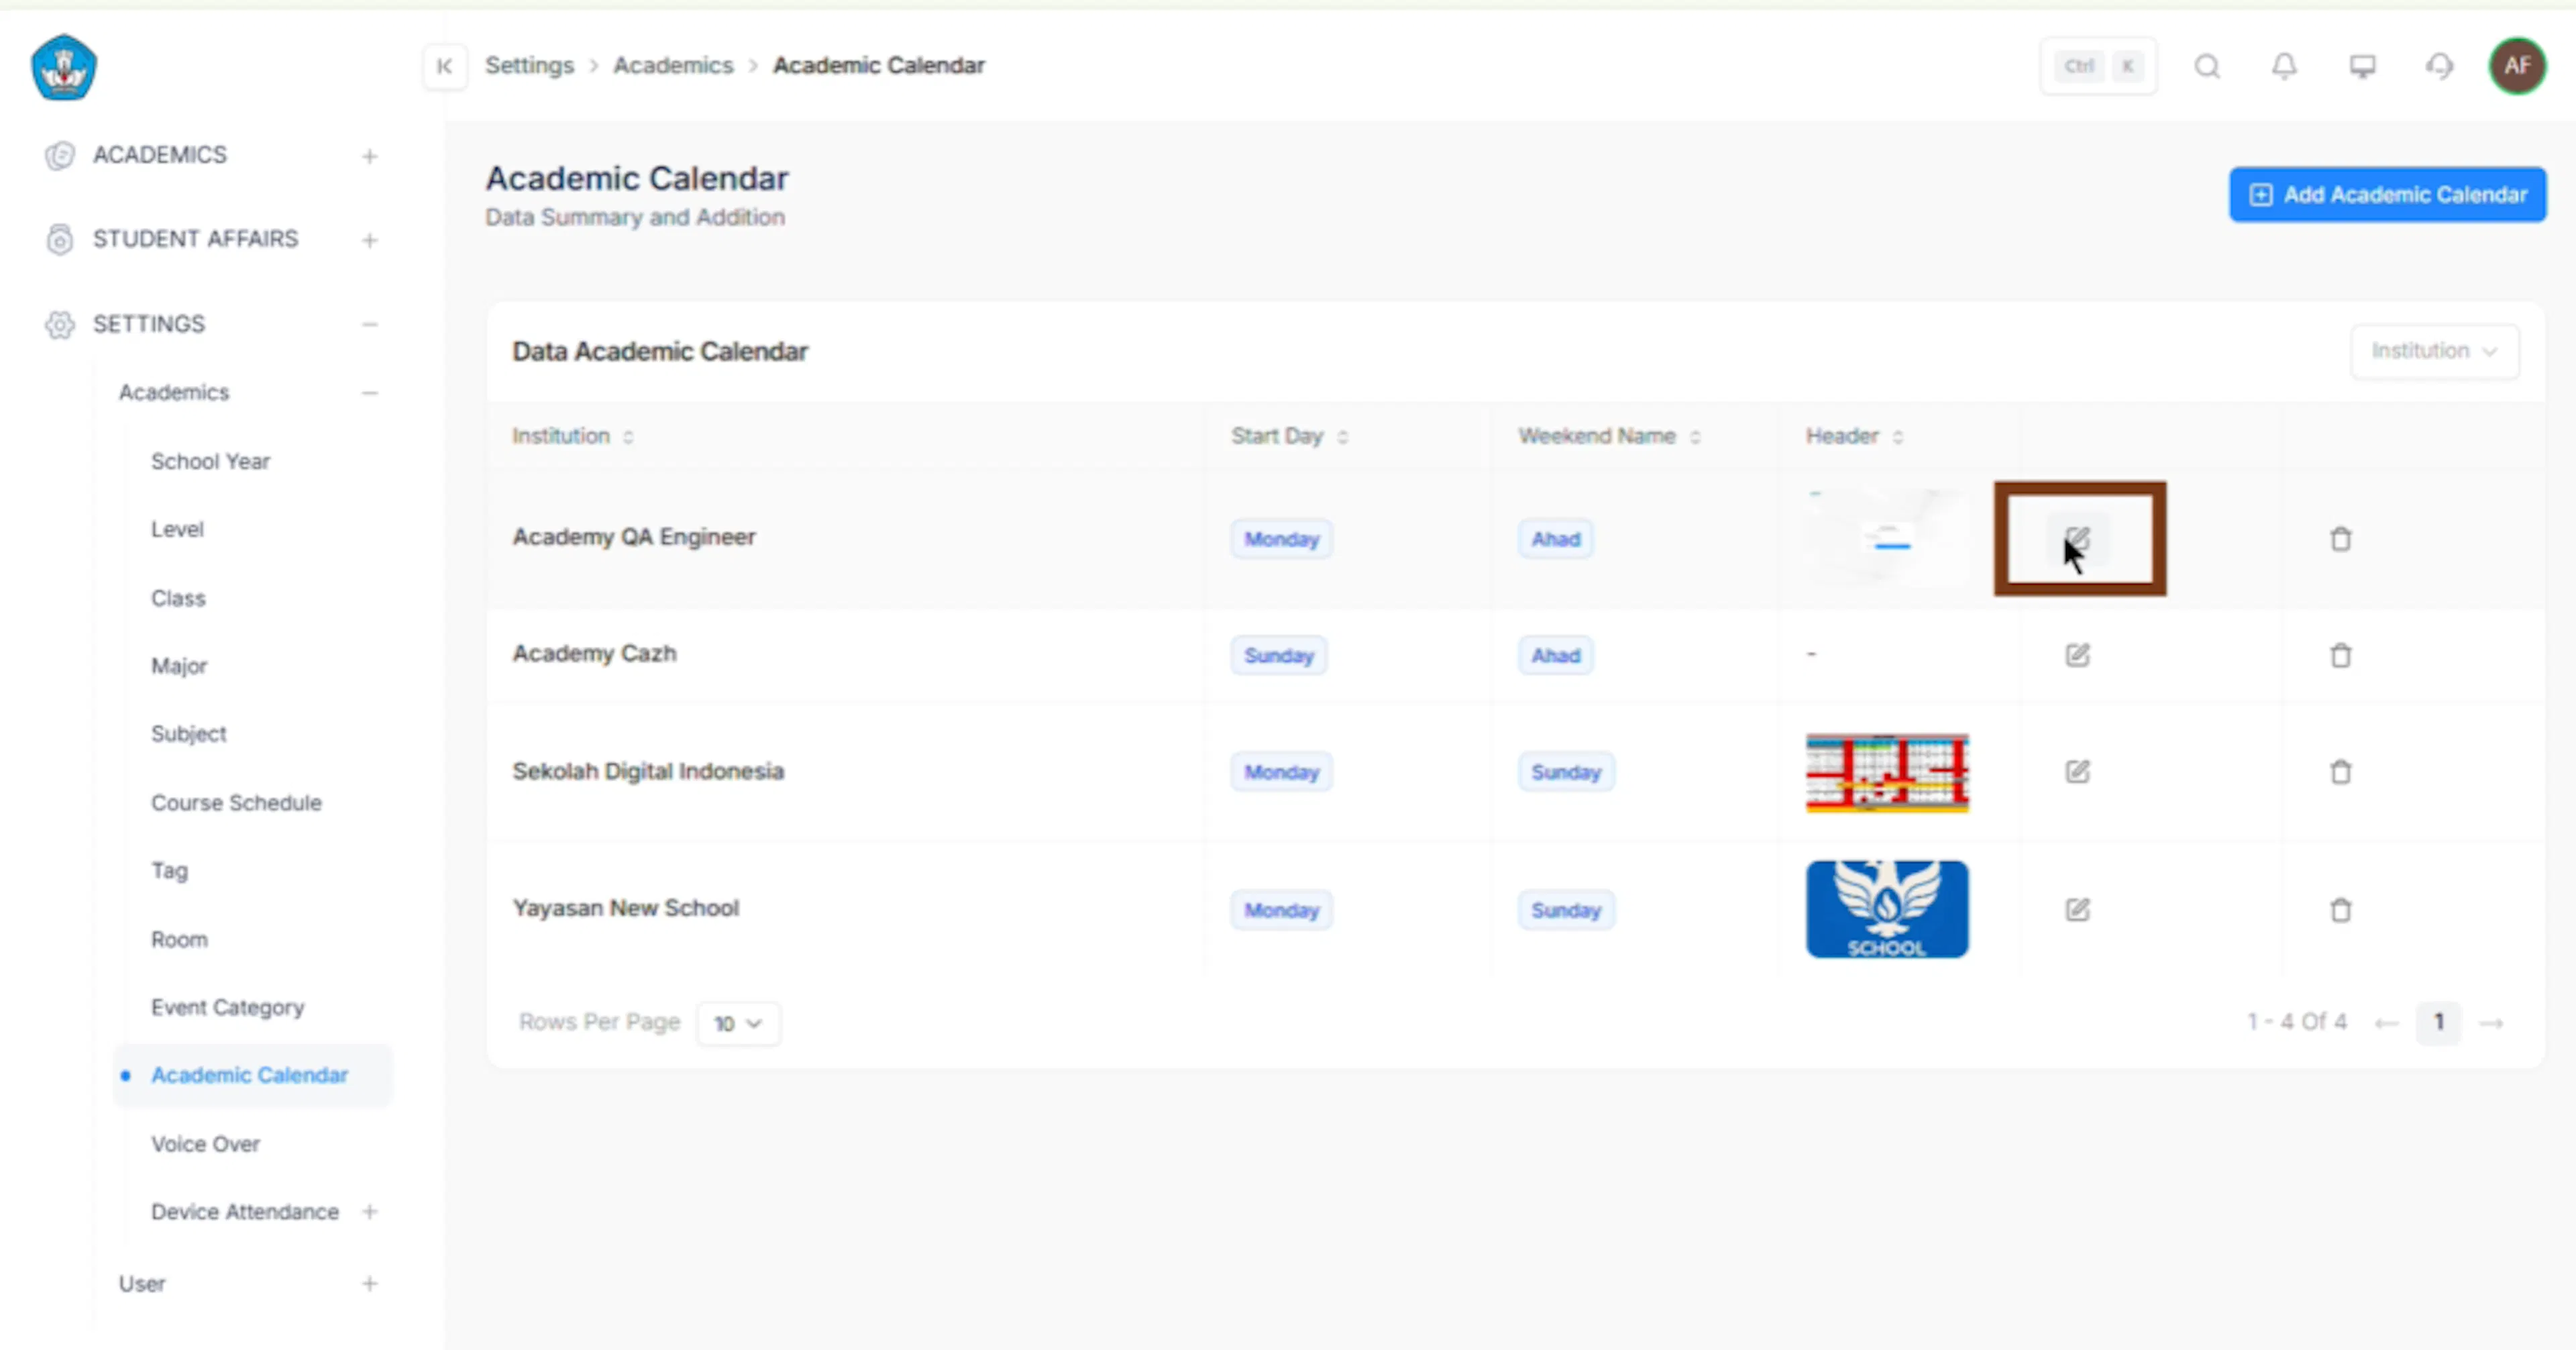Open the Major settings page
2576x1350 pixels.
(x=179, y=666)
